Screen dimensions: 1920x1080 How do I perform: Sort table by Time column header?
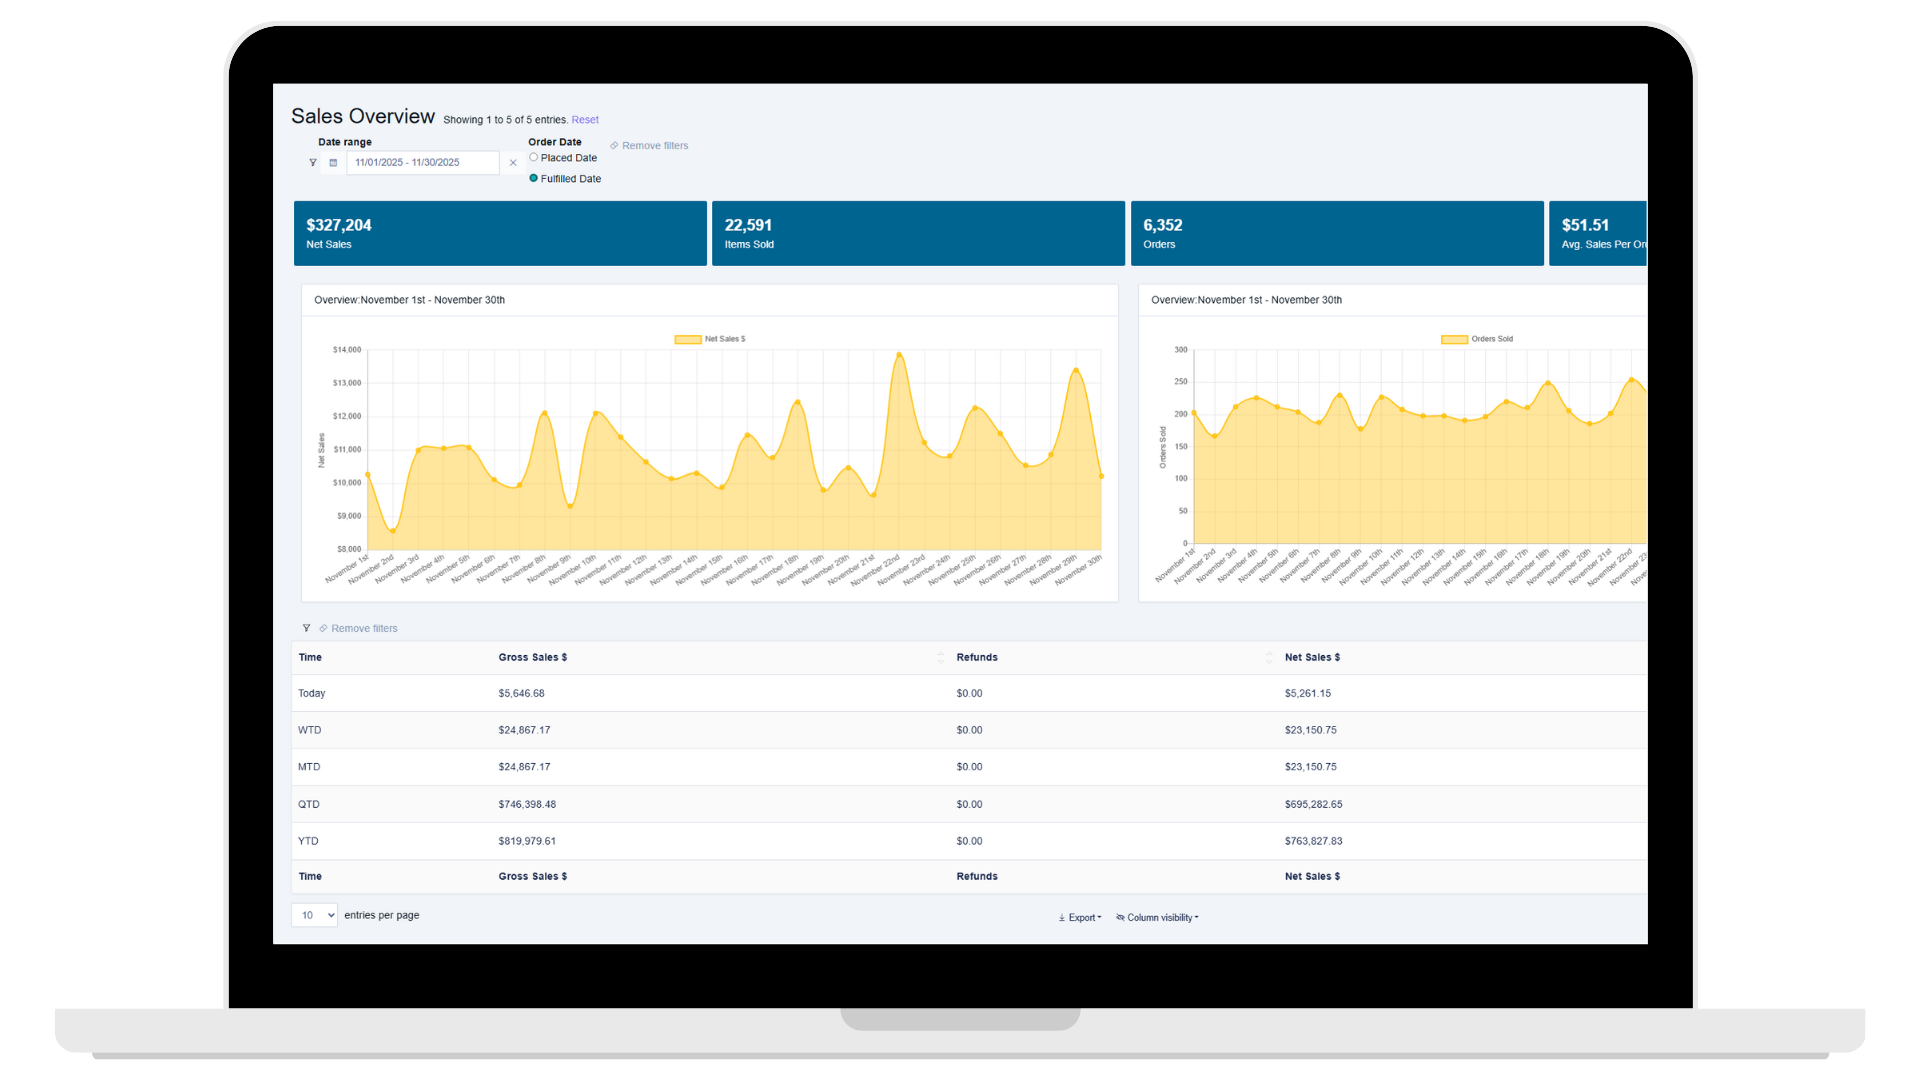point(310,657)
